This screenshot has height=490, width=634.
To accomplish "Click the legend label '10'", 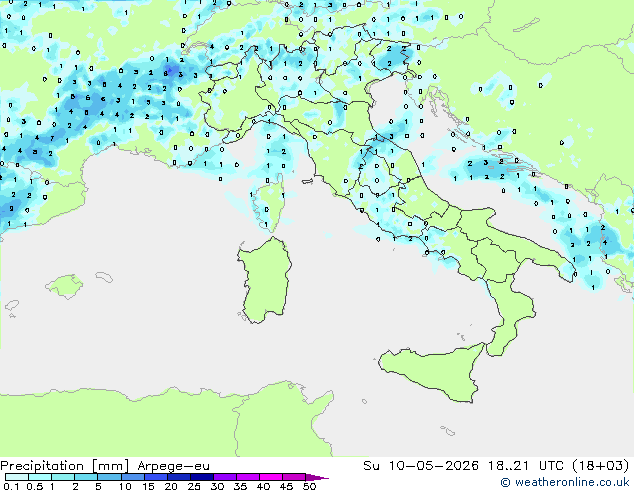I will (125, 486).
